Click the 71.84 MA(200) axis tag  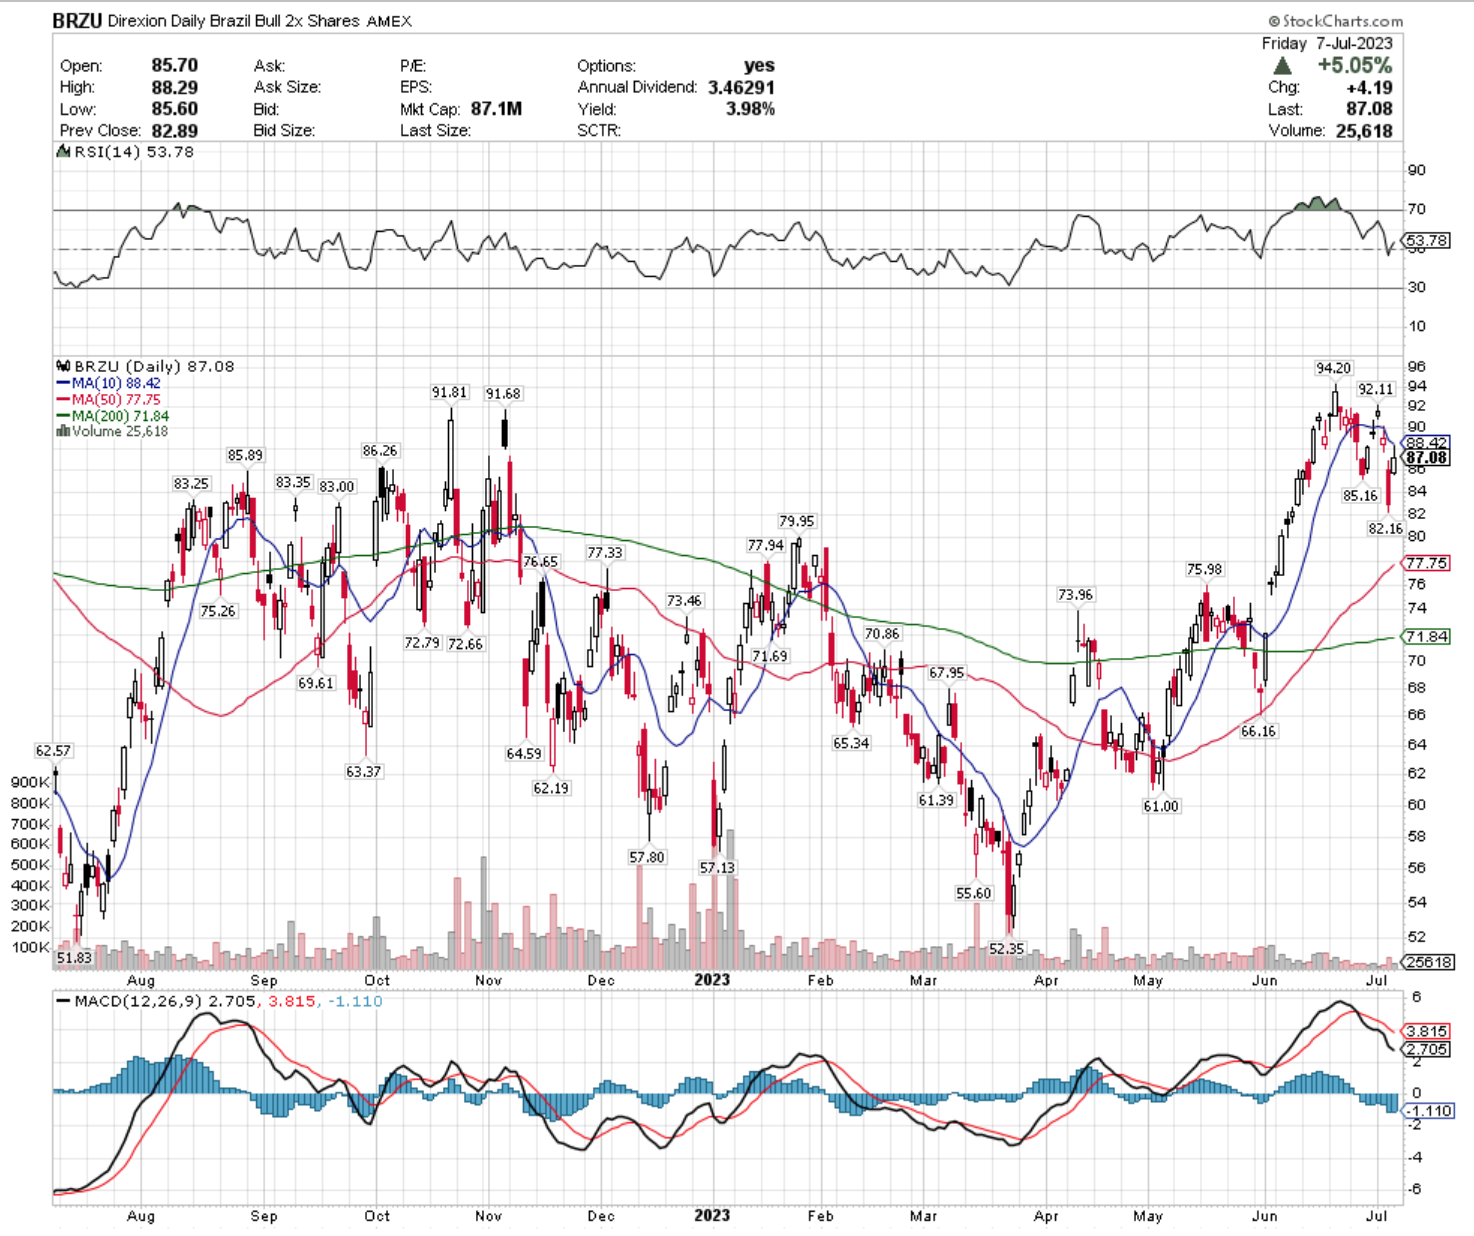[x=1426, y=636]
